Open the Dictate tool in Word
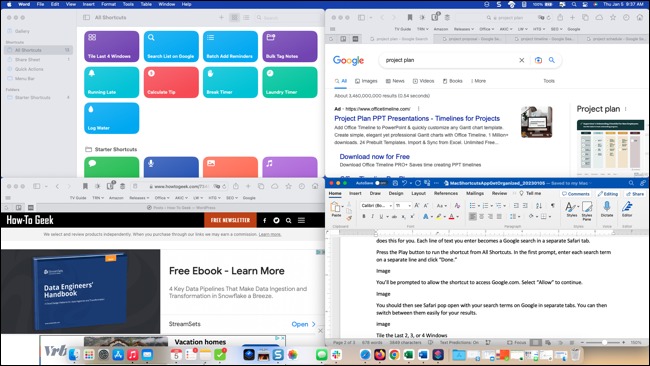 [x=606, y=209]
